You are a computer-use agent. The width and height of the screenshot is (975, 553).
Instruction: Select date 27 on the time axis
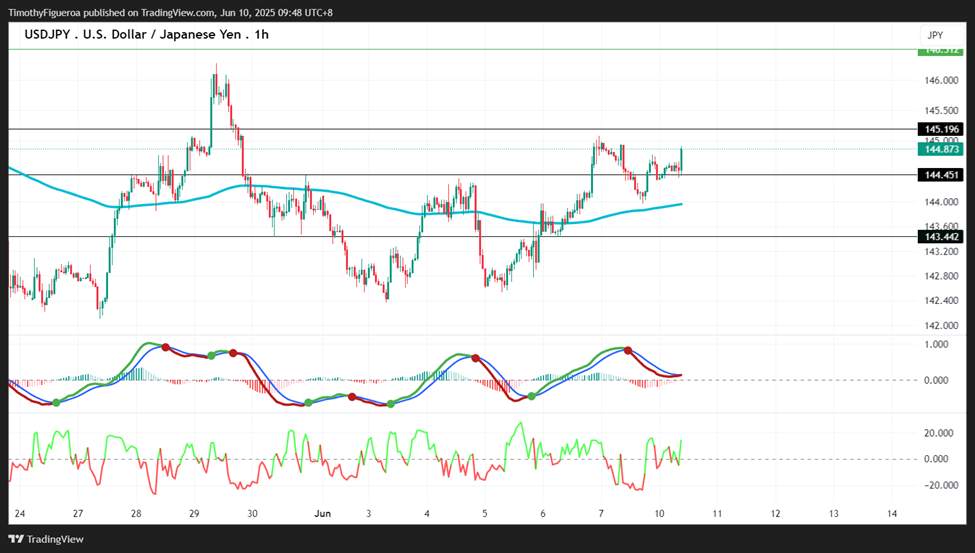[x=78, y=514]
